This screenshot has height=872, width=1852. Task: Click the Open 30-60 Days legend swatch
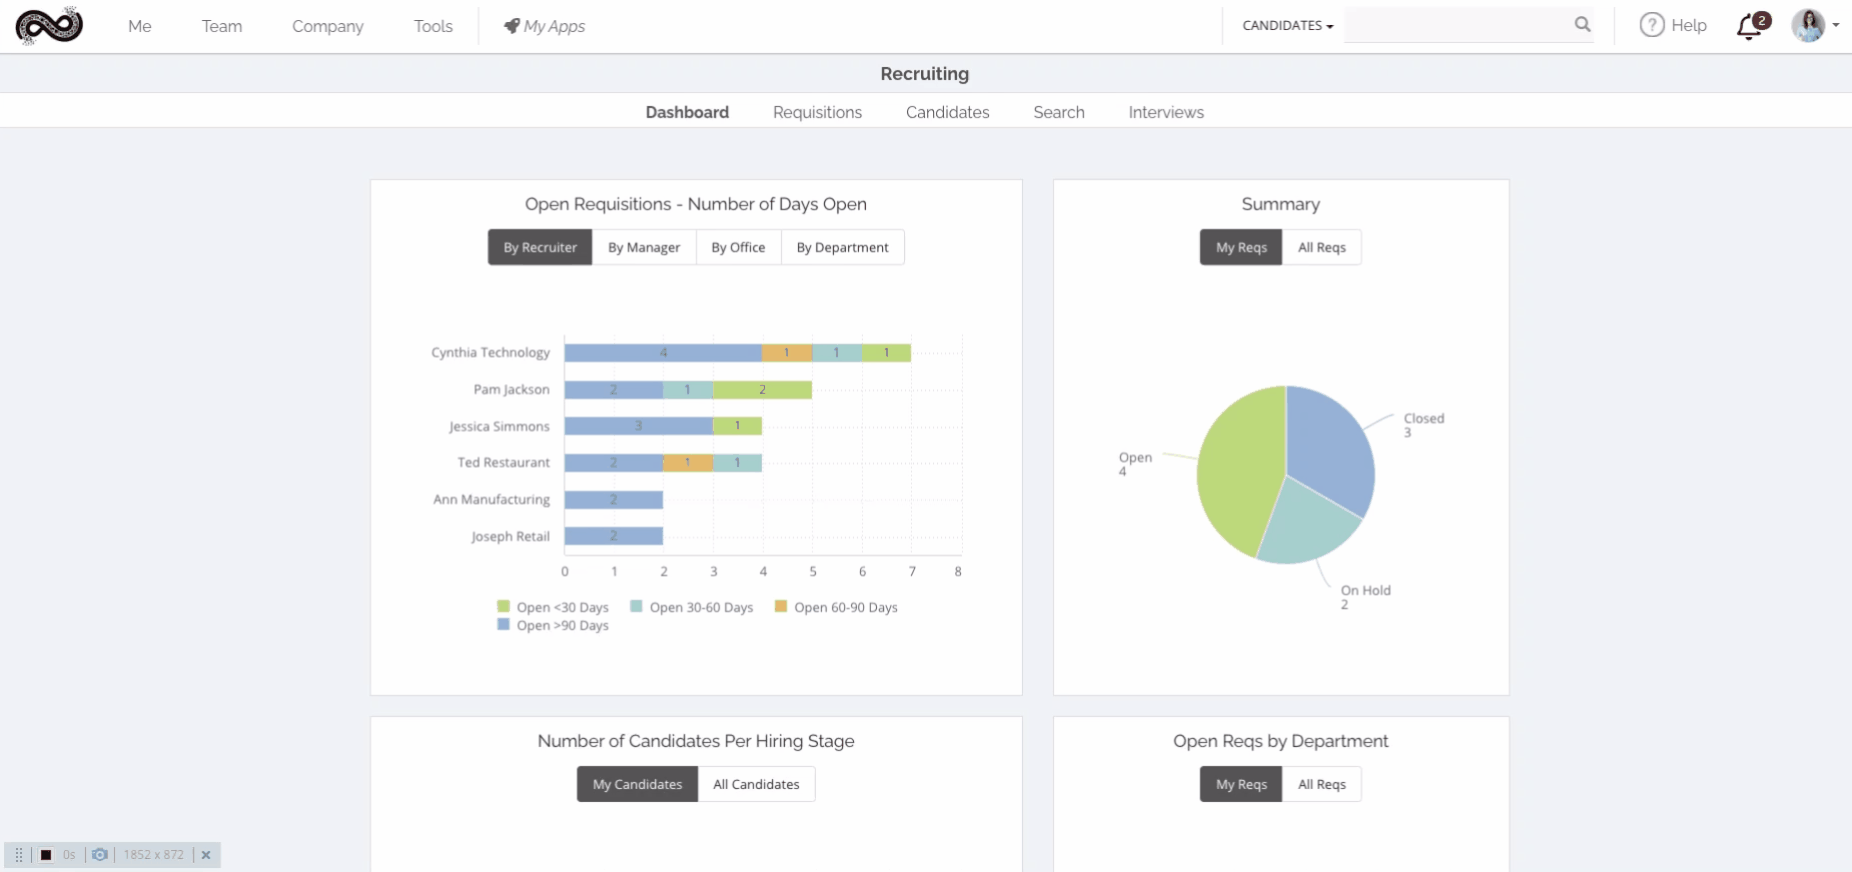(636, 606)
